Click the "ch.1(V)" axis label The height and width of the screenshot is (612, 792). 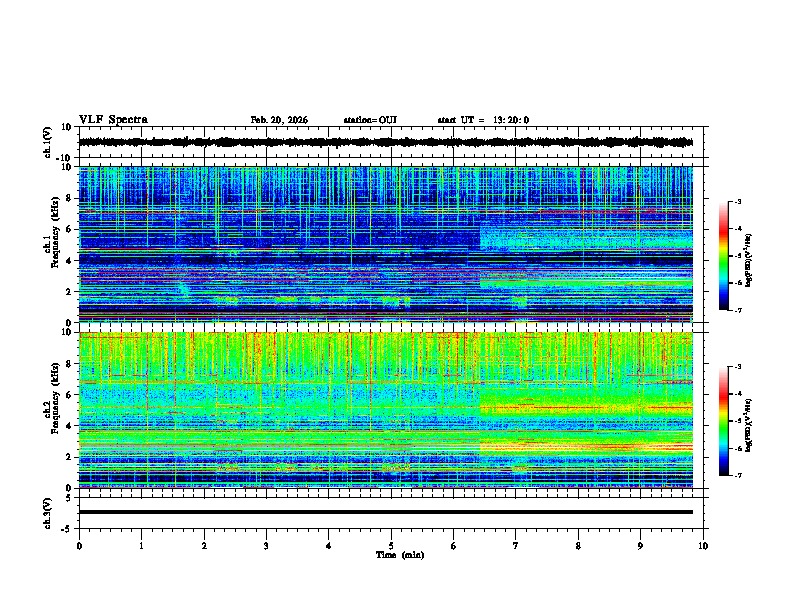click(48, 142)
